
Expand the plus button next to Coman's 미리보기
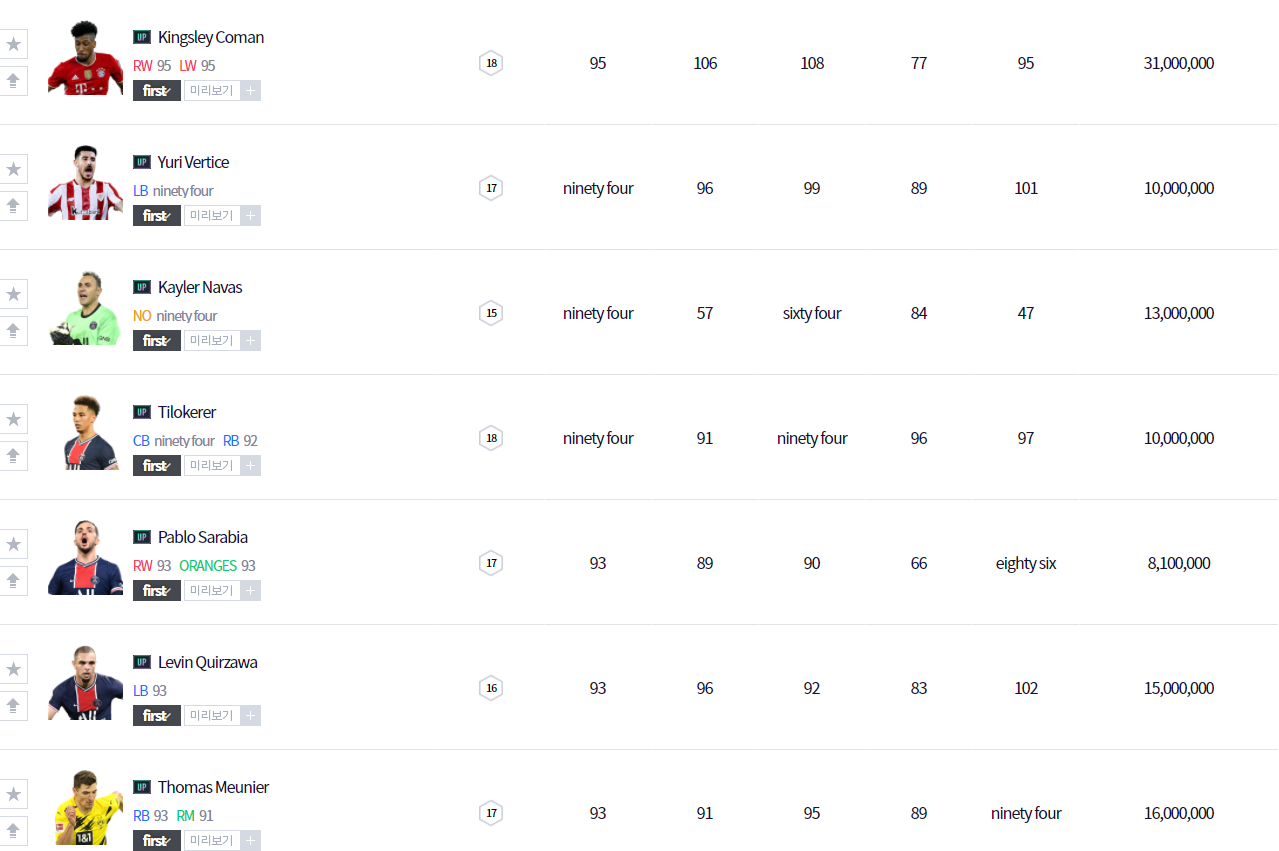(x=250, y=90)
